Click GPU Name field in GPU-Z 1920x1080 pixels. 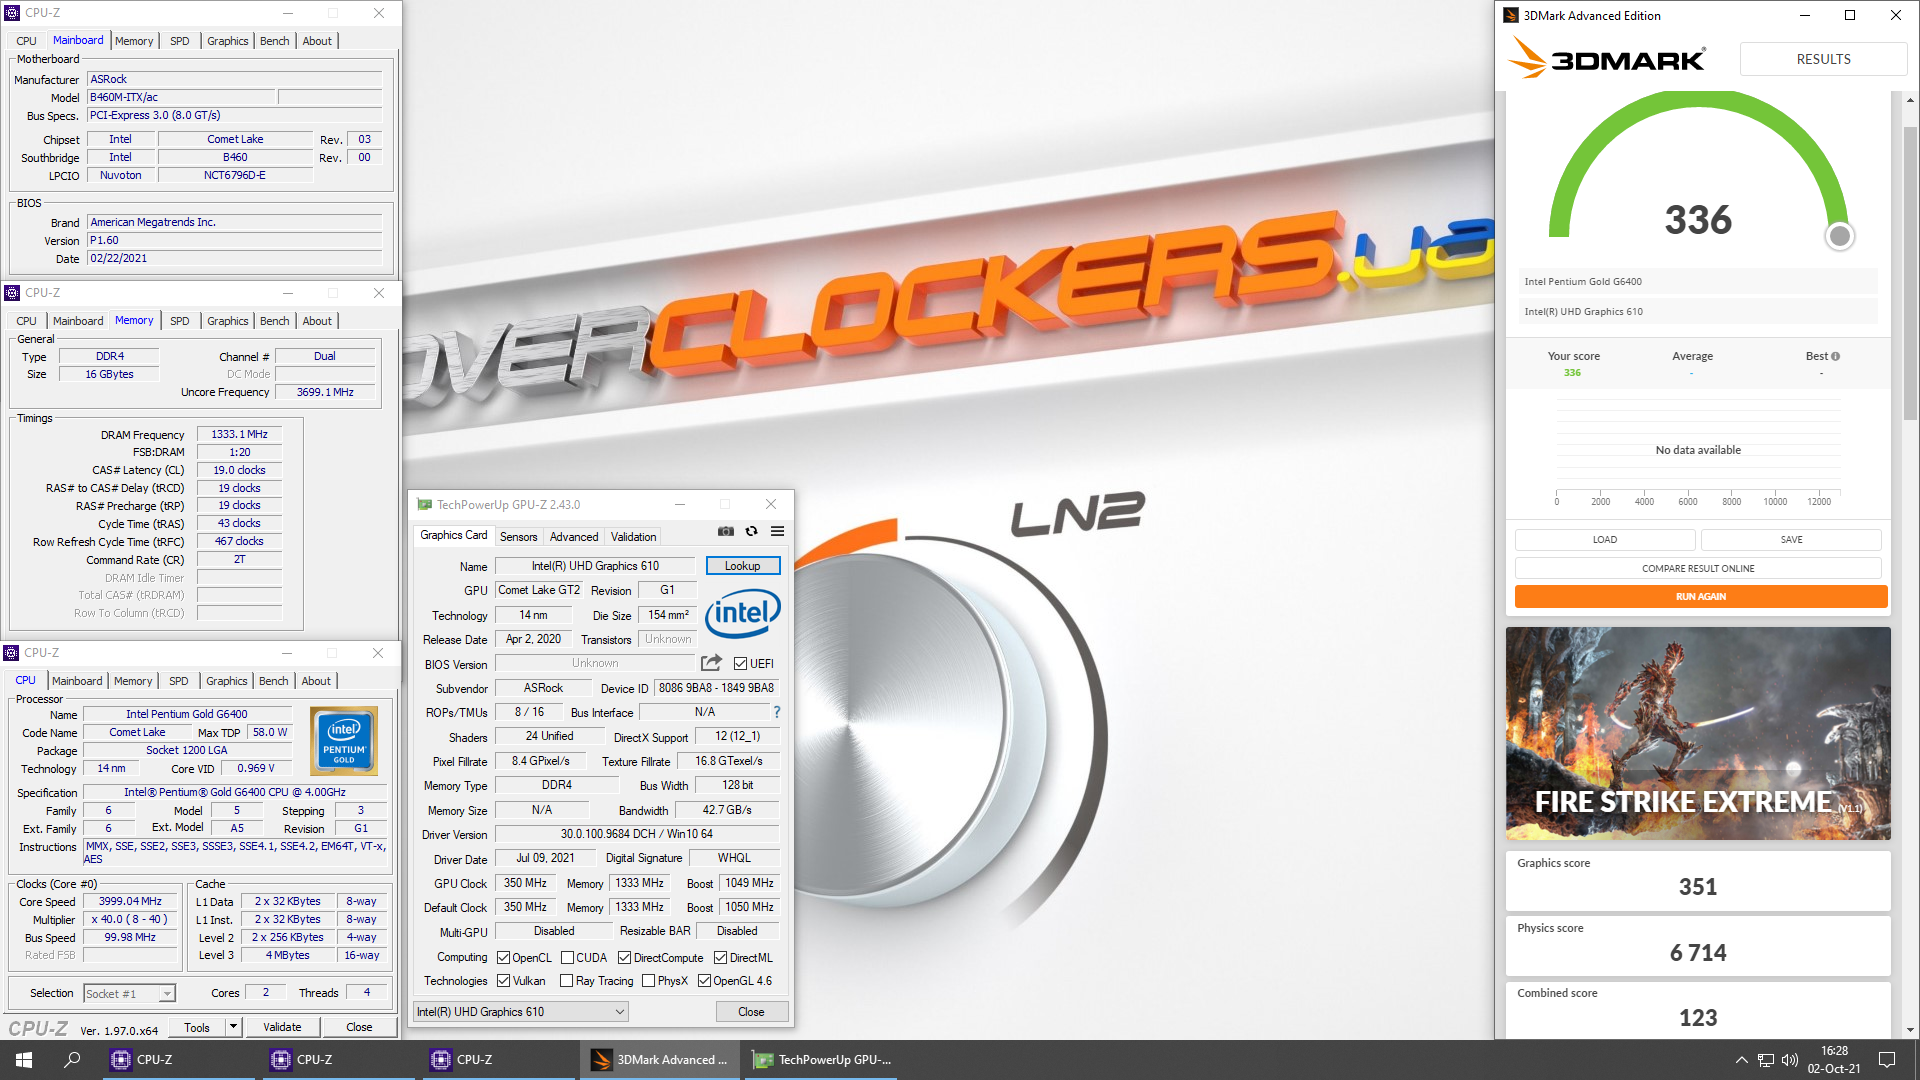tap(595, 566)
